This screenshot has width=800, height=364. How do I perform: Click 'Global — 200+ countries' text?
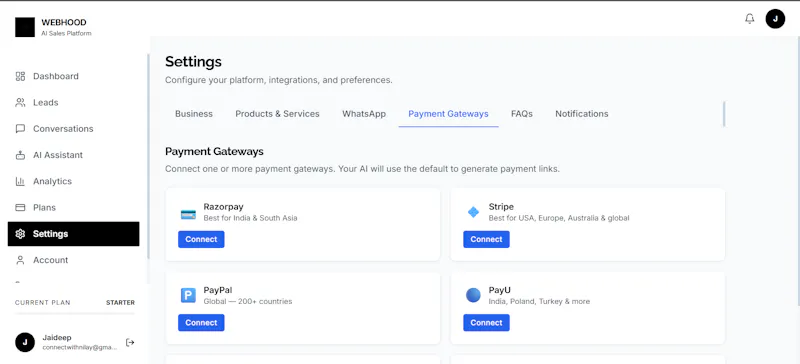pyautogui.click(x=248, y=301)
